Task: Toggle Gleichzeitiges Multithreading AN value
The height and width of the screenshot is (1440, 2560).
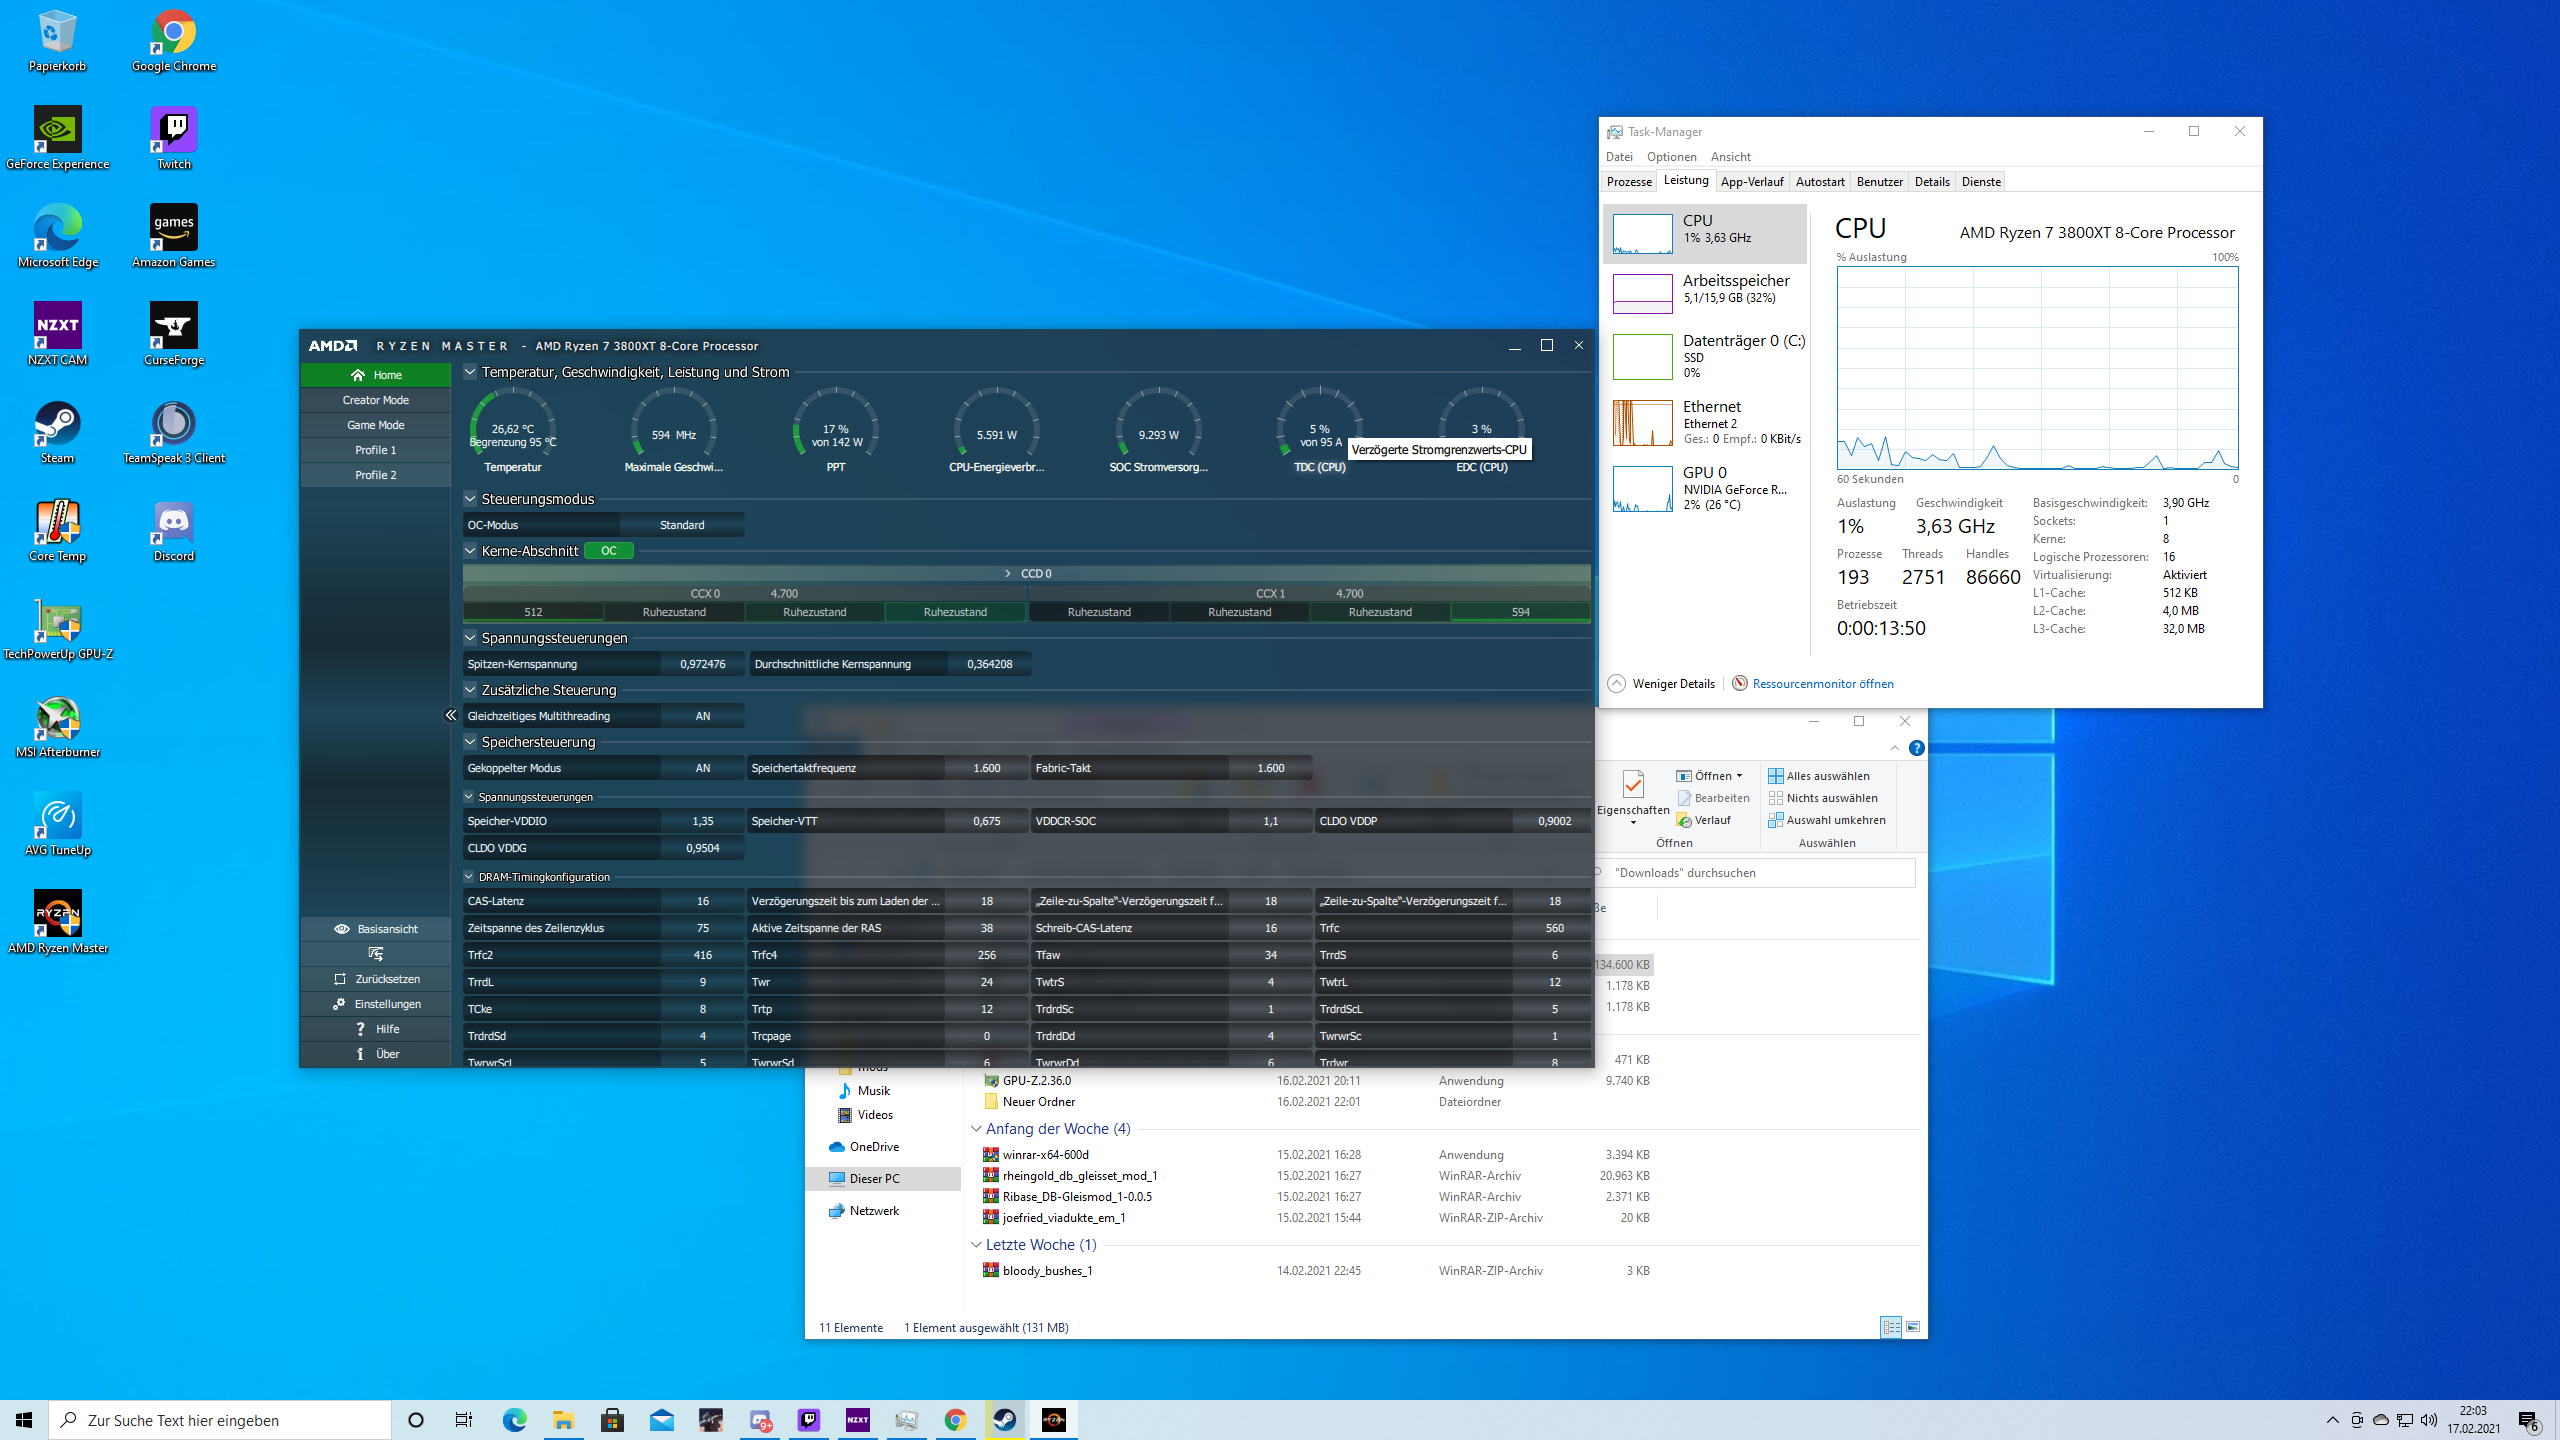Action: [x=702, y=716]
